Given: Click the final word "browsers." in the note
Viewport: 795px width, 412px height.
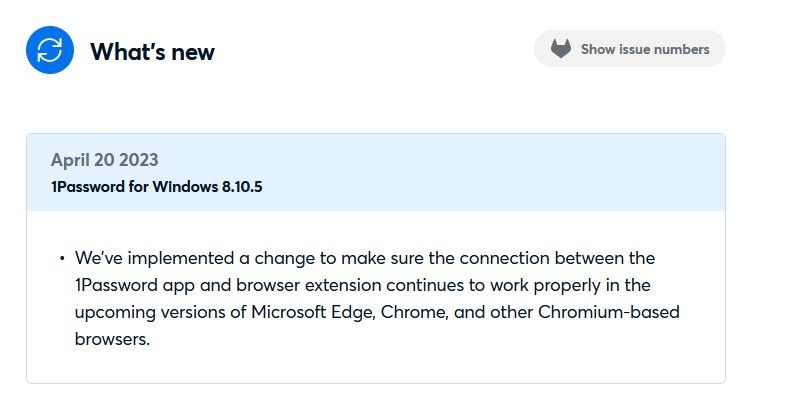Looking at the screenshot, I should coord(112,339).
